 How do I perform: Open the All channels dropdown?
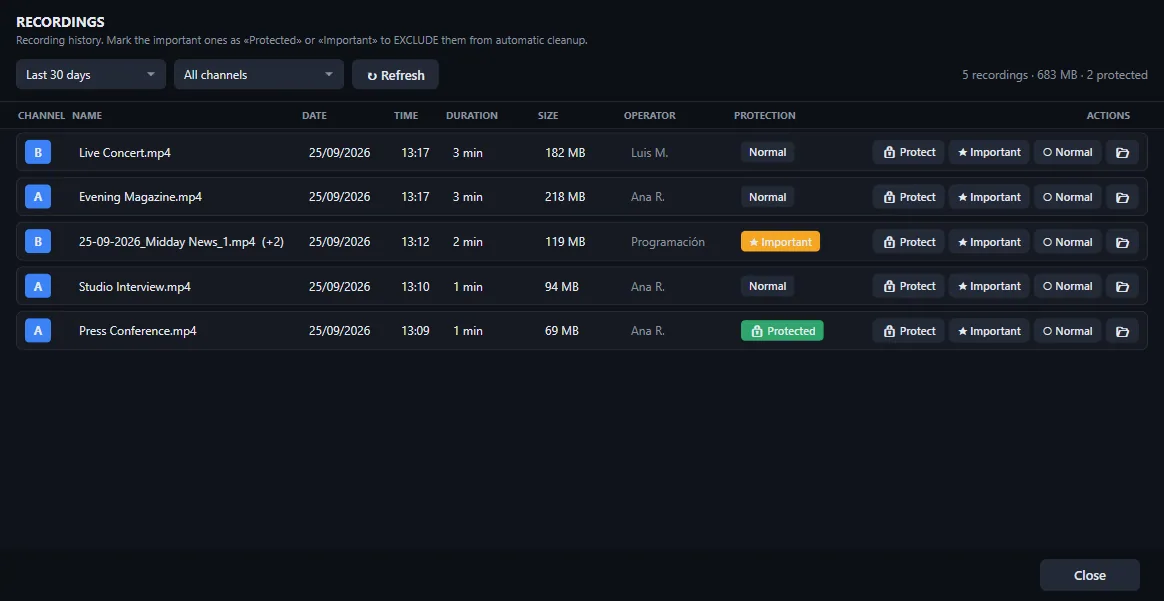258,74
